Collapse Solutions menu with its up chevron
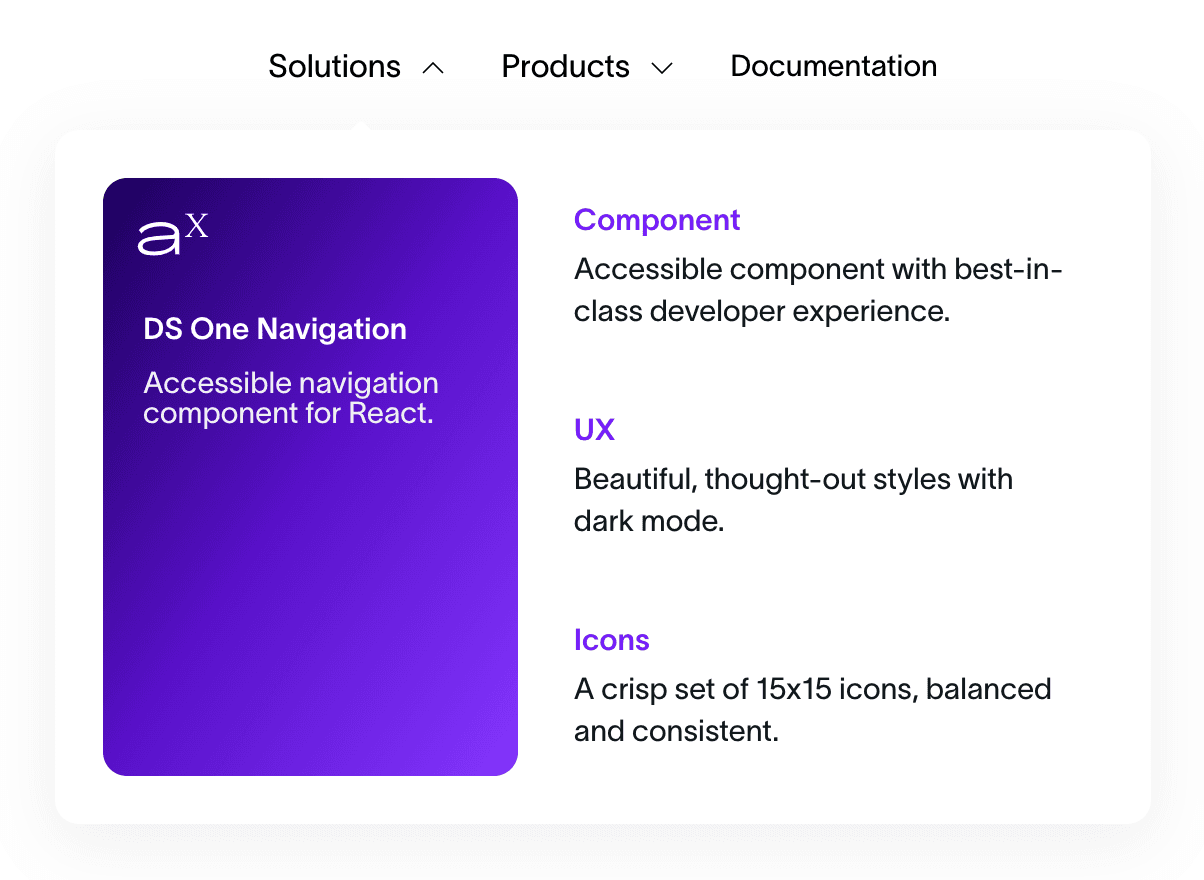This screenshot has height=880, width=1204. point(433,68)
